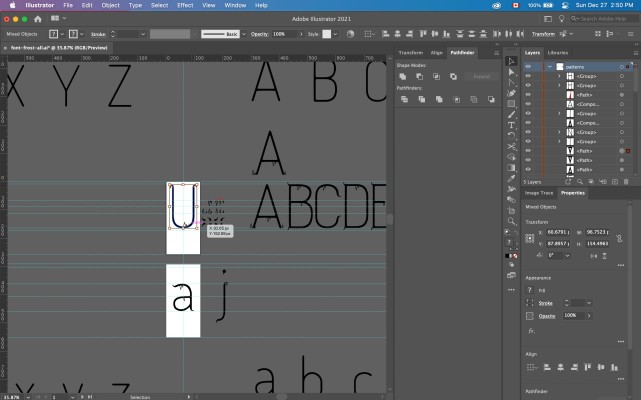
Task: Select the Direct Selection tool
Action: (511, 73)
